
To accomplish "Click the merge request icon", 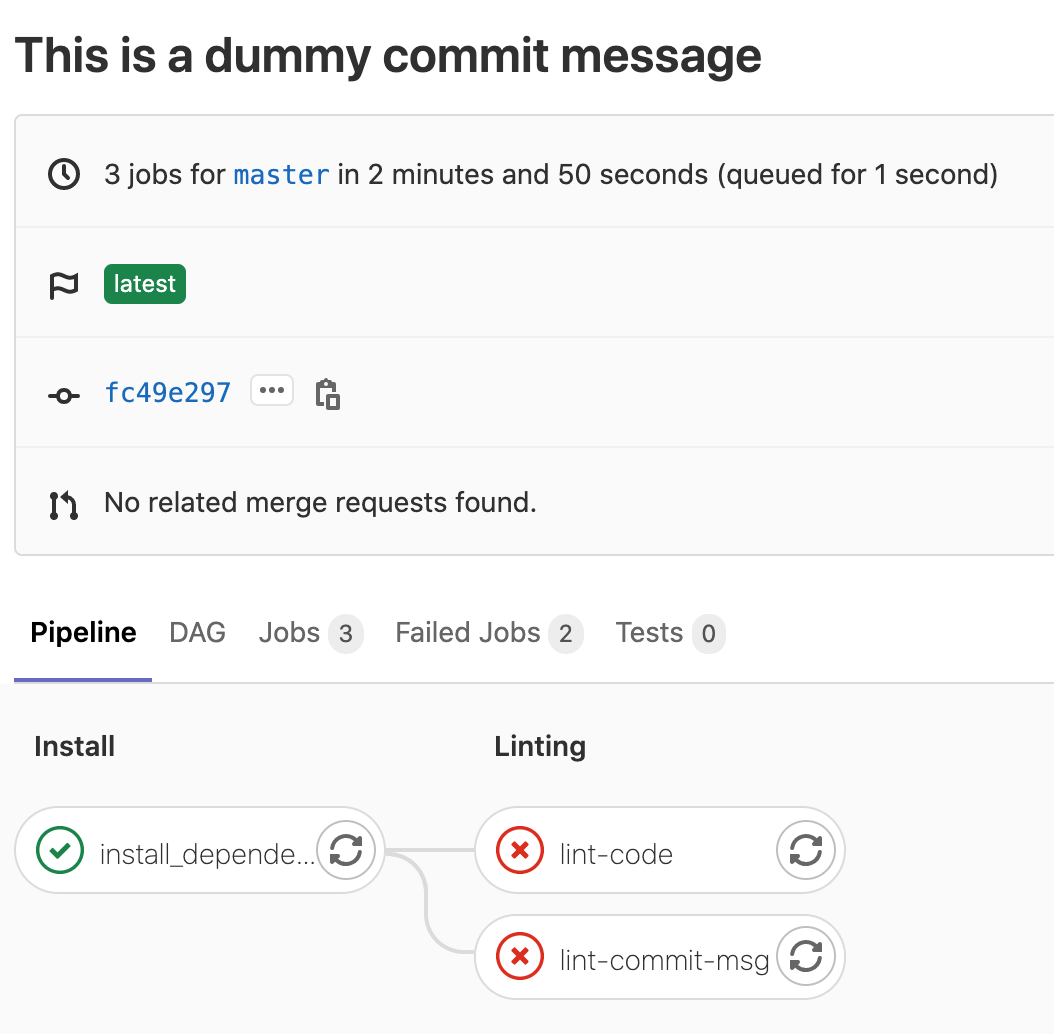I will (x=63, y=504).
